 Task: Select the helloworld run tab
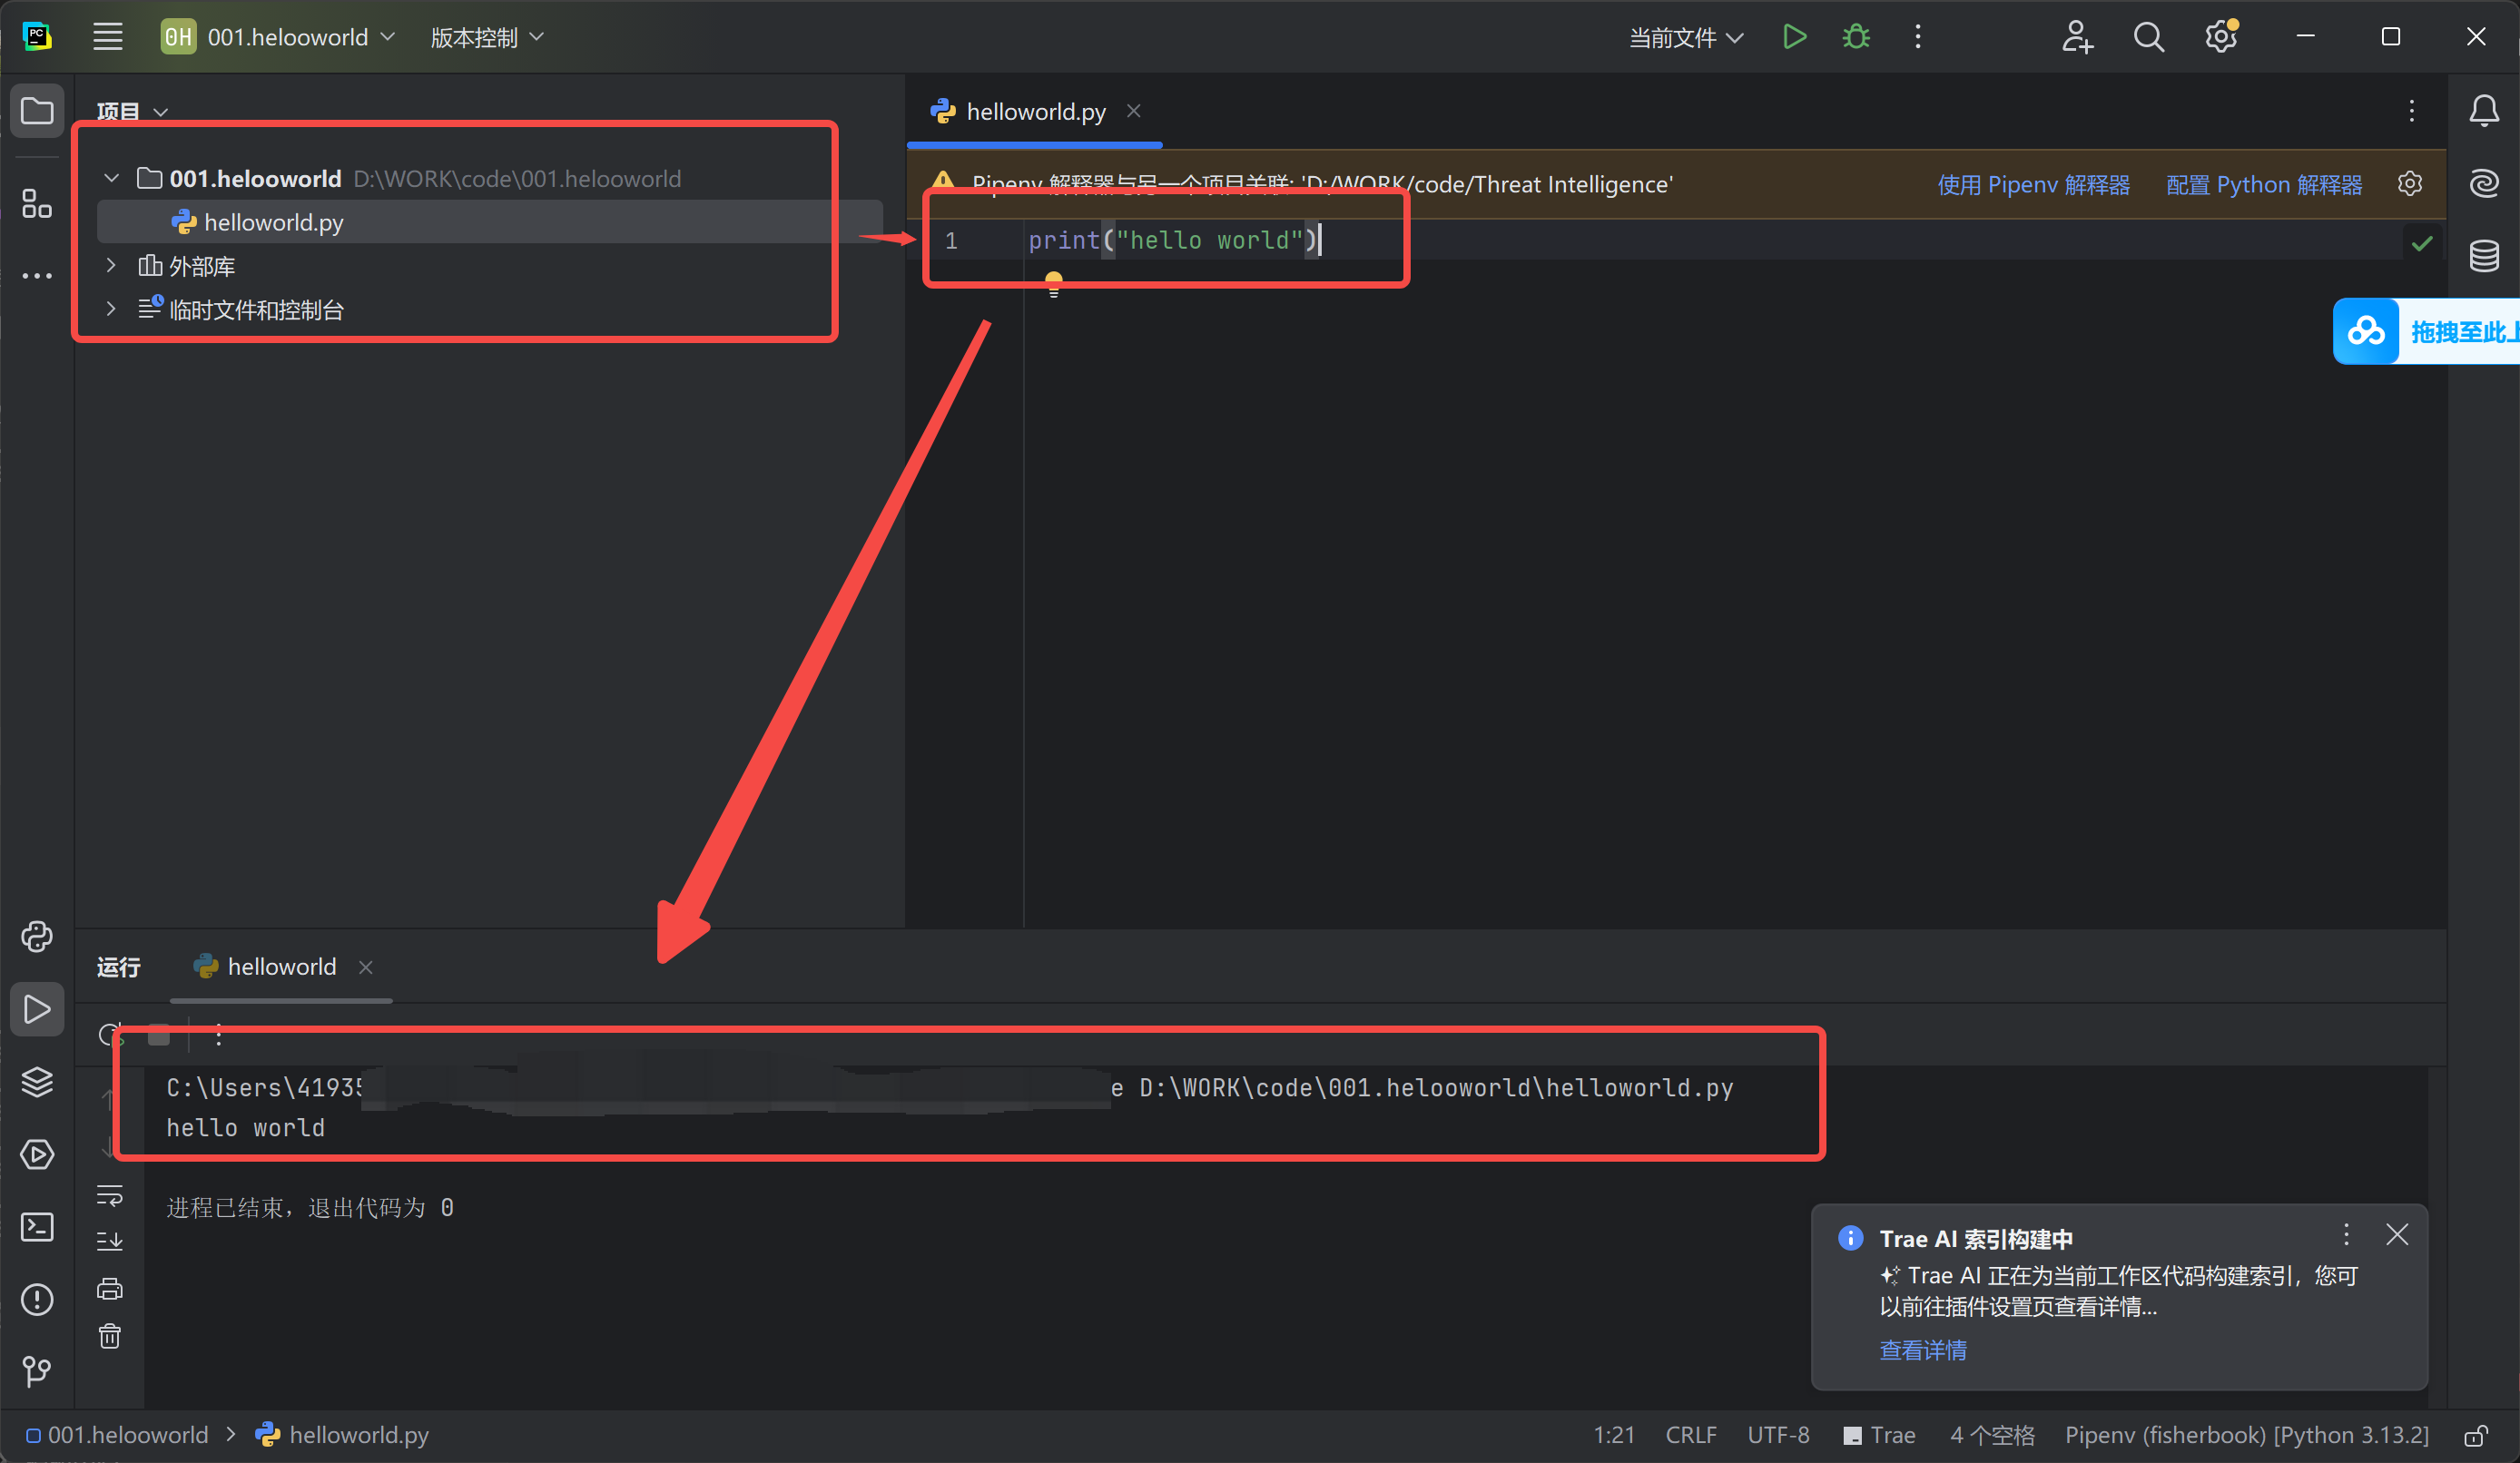pos(281,967)
